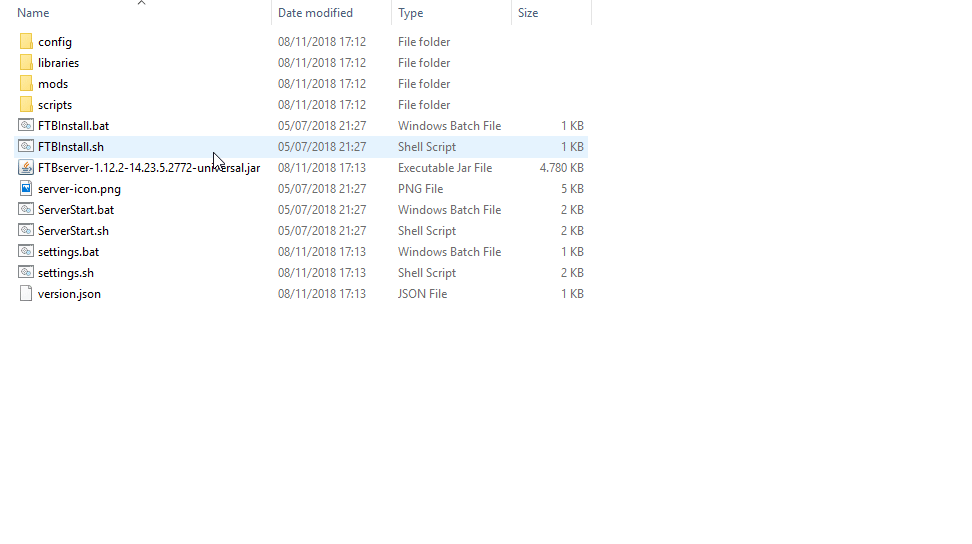Viewport: 972px width, 544px height.
Task: Click the 4.780 KB size cell
Action: point(561,168)
